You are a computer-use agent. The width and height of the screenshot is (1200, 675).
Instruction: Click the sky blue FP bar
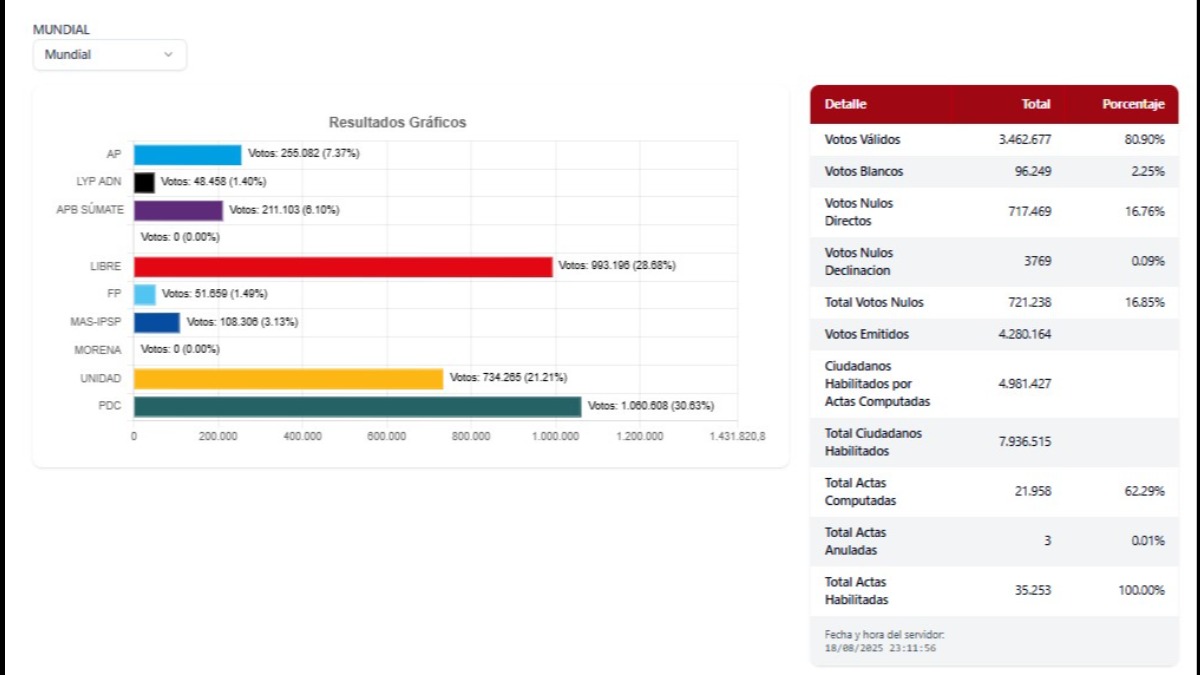(x=145, y=294)
